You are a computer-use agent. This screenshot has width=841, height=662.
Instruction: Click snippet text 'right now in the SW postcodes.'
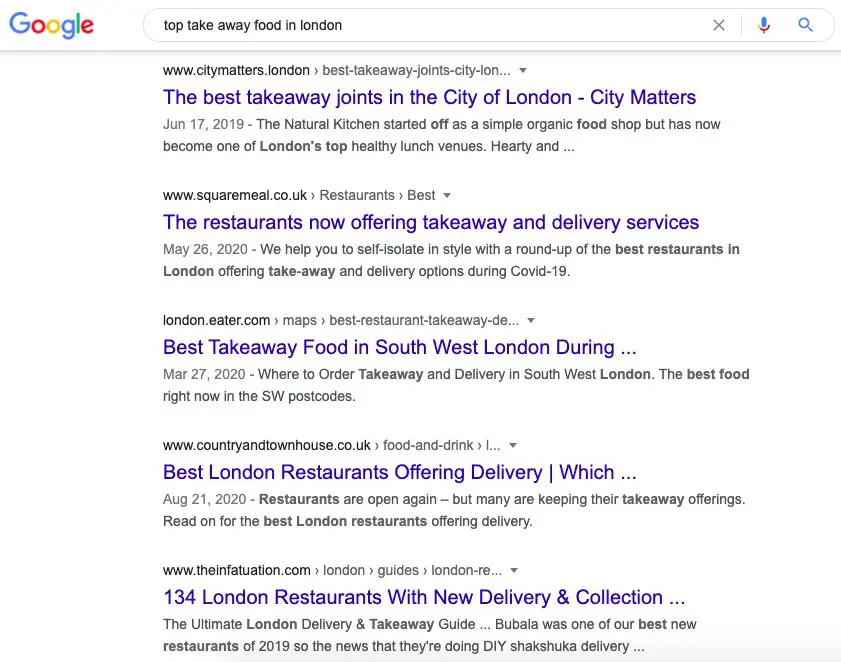(259, 396)
